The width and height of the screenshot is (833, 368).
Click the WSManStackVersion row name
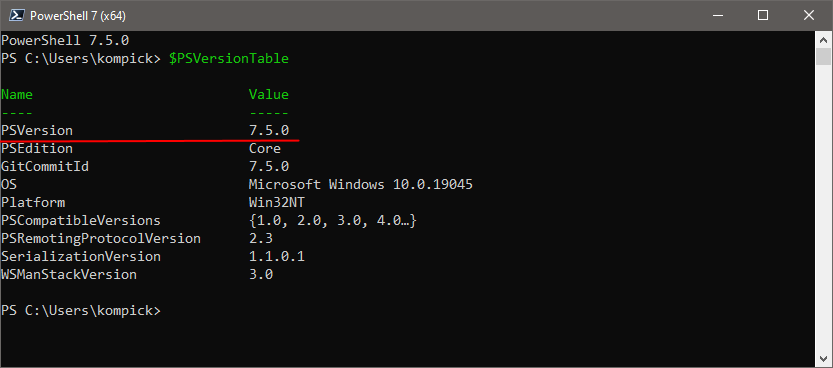tap(69, 275)
